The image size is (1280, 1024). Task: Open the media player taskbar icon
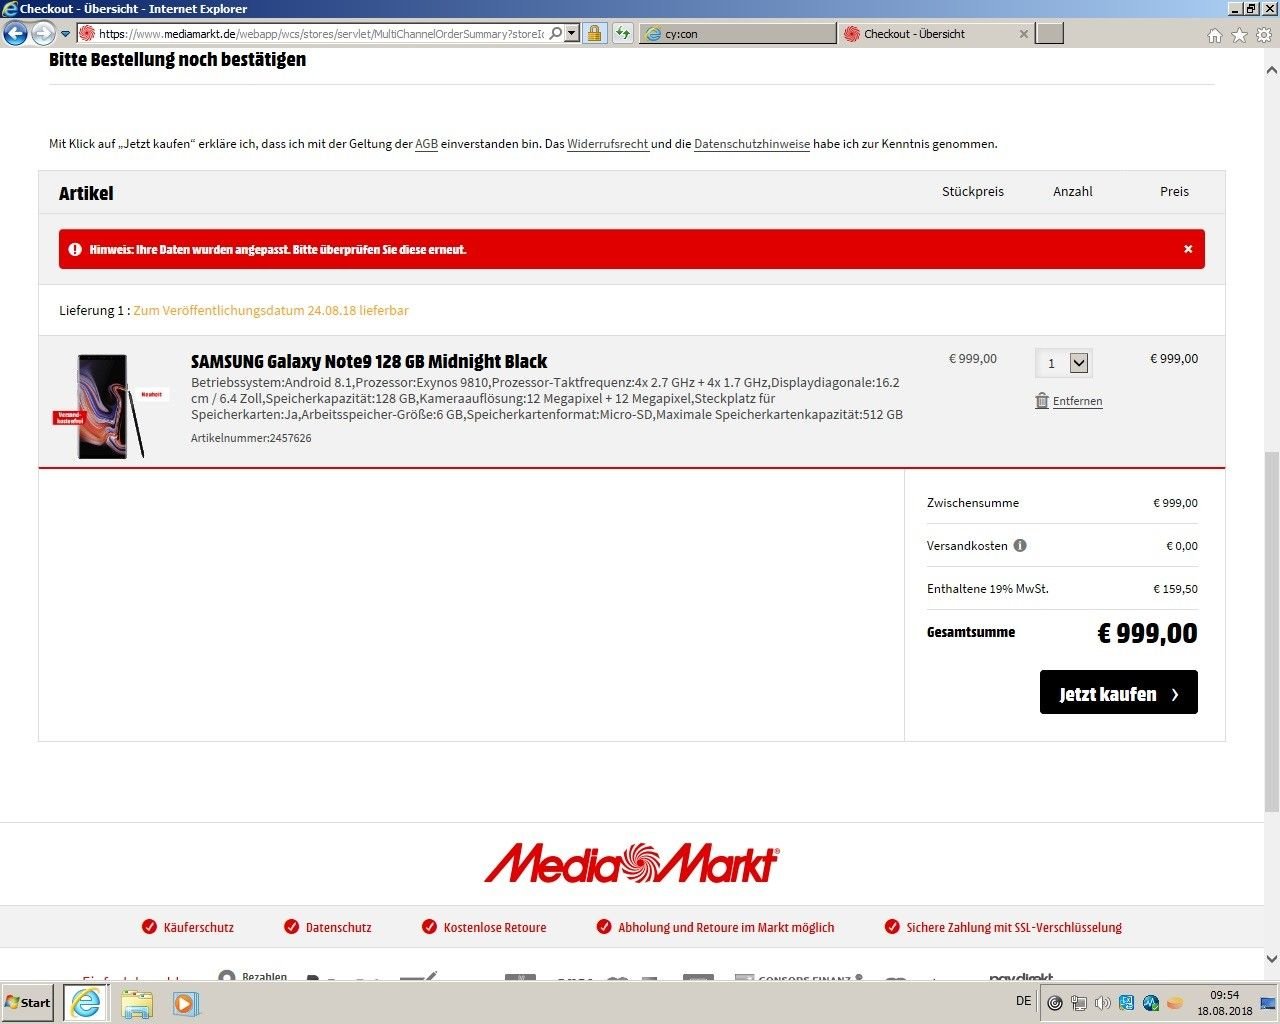pyautogui.click(x=185, y=1003)
